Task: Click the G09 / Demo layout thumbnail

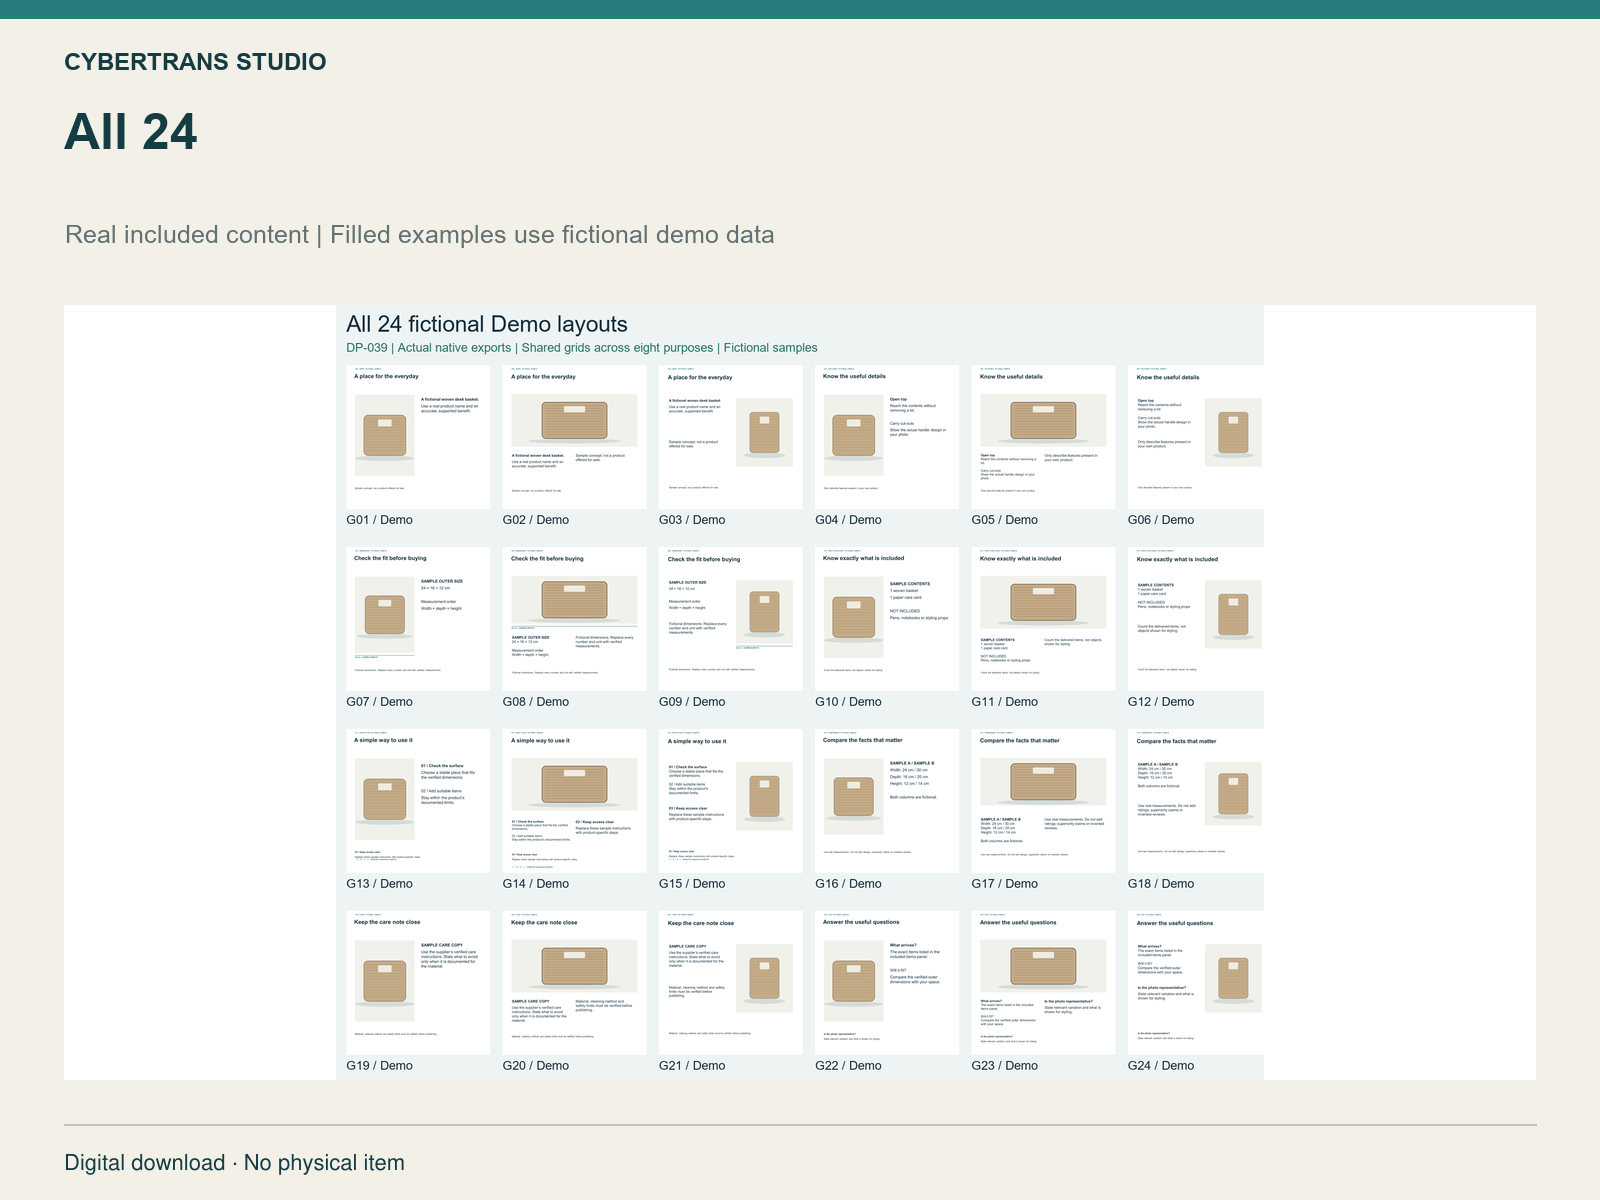Action: pos(731,619)
